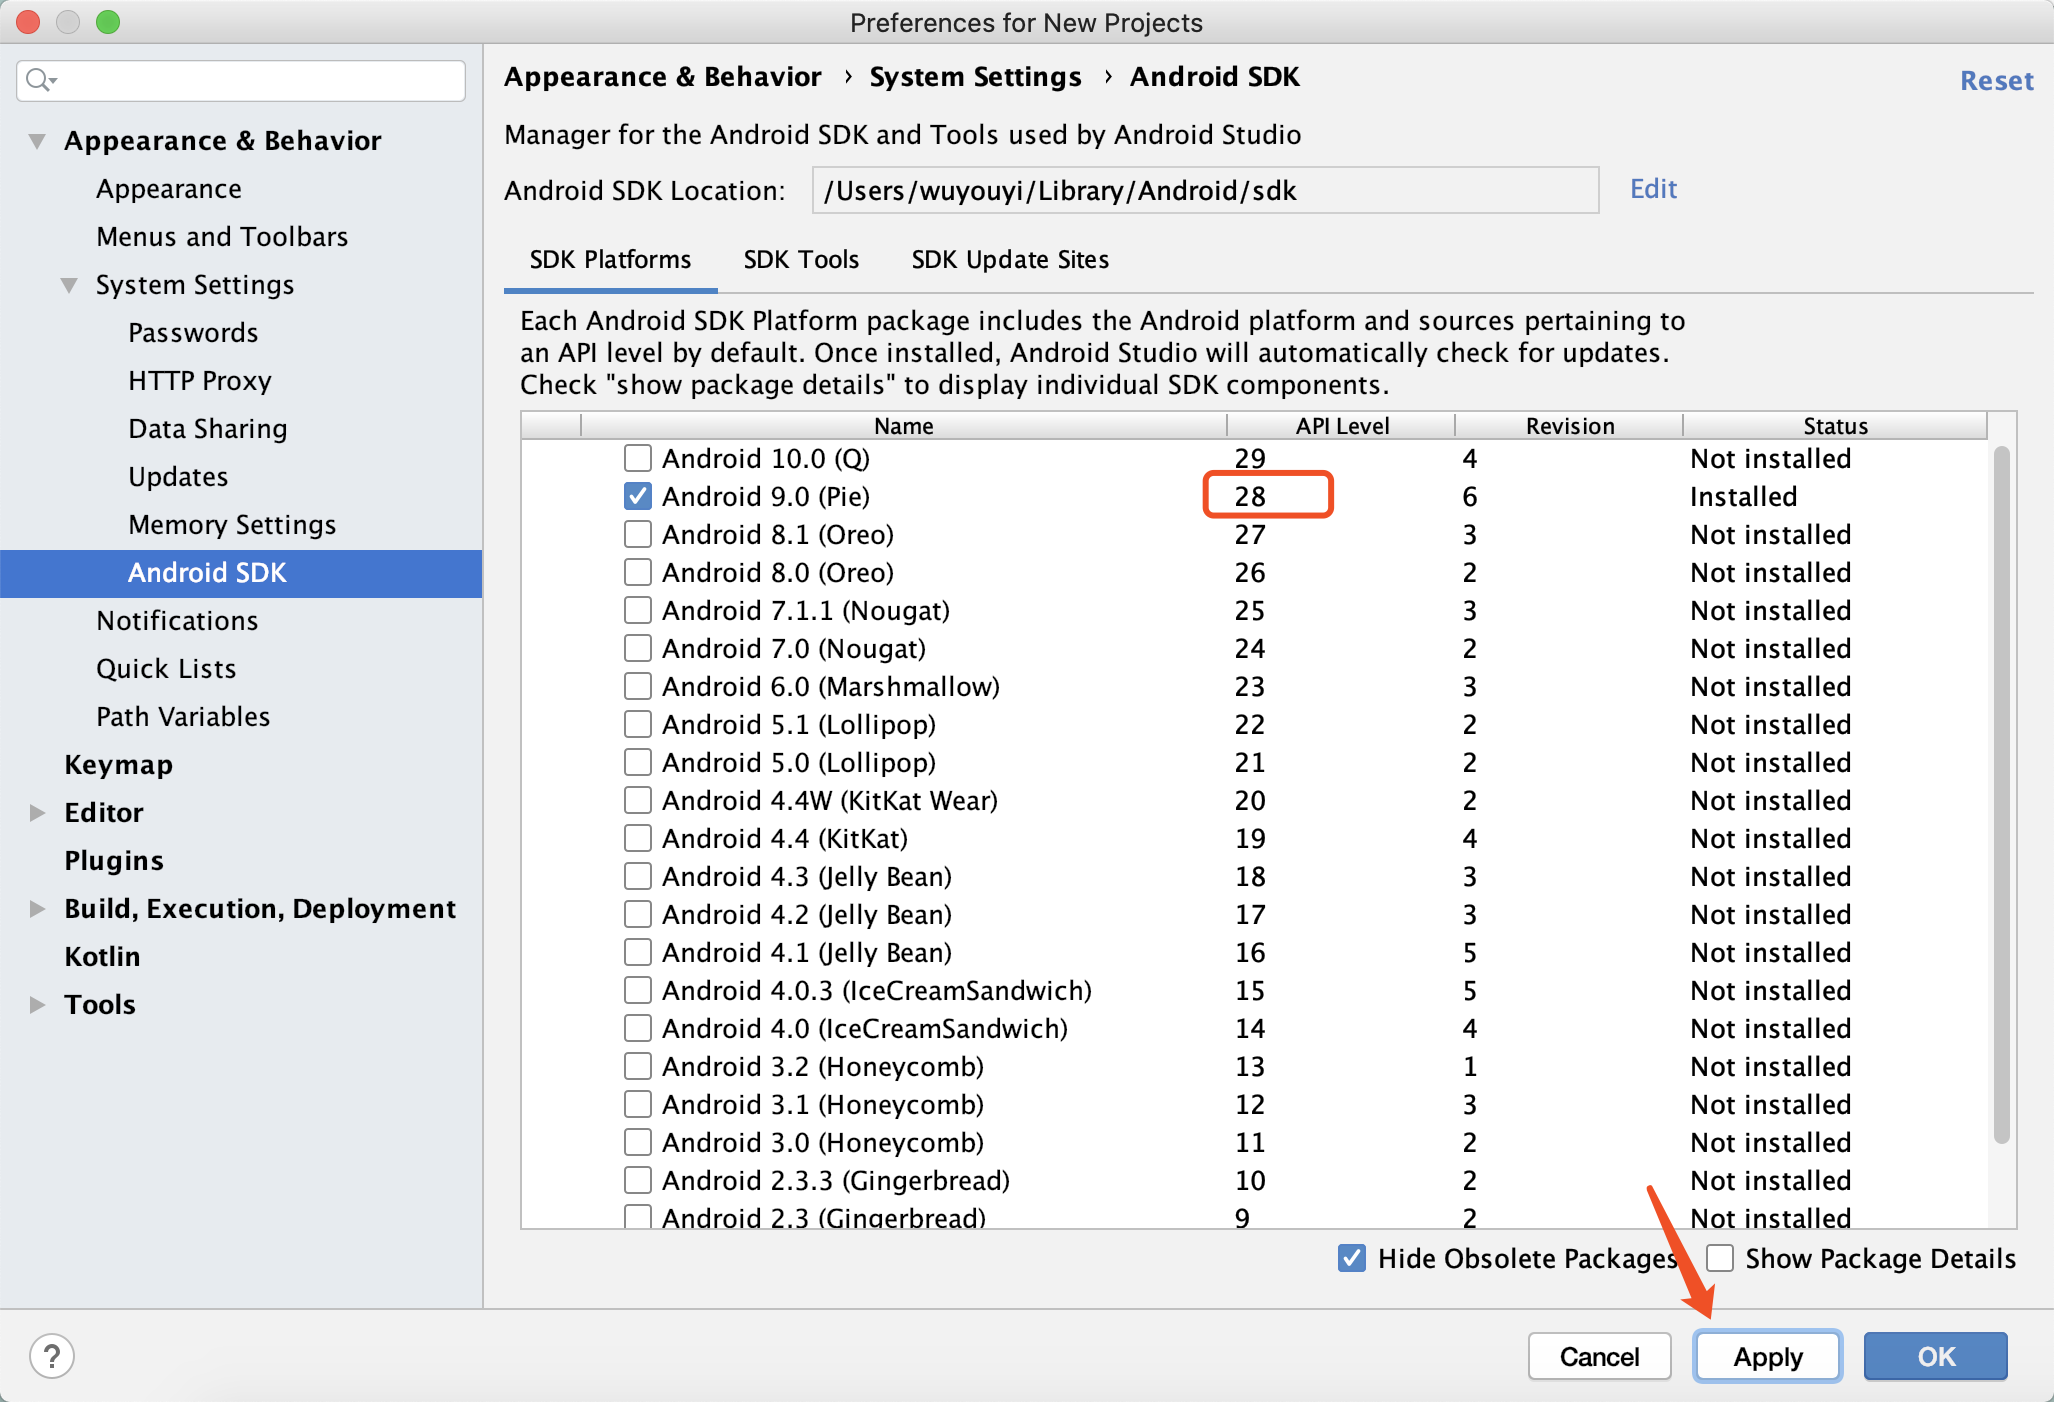Image resolution: width=2054 pixels, height=1402 pixels.
Task: Select Android SDK in sidebar
Action: point(241,573)
